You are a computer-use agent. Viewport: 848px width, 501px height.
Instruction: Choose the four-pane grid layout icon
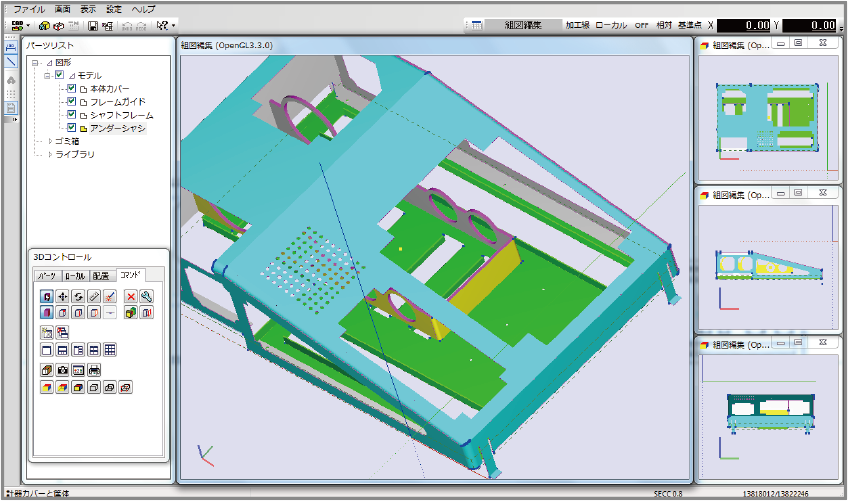[94, 350]
